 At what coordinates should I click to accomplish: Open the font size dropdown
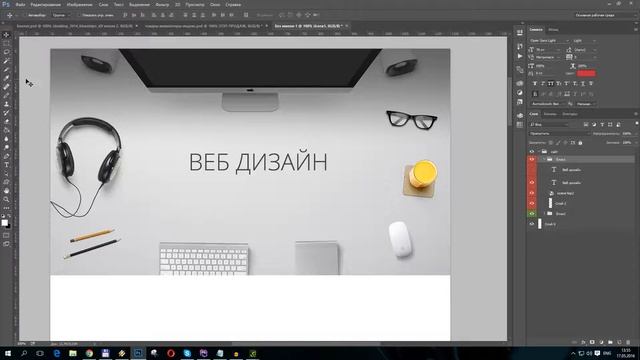(548, 49)
